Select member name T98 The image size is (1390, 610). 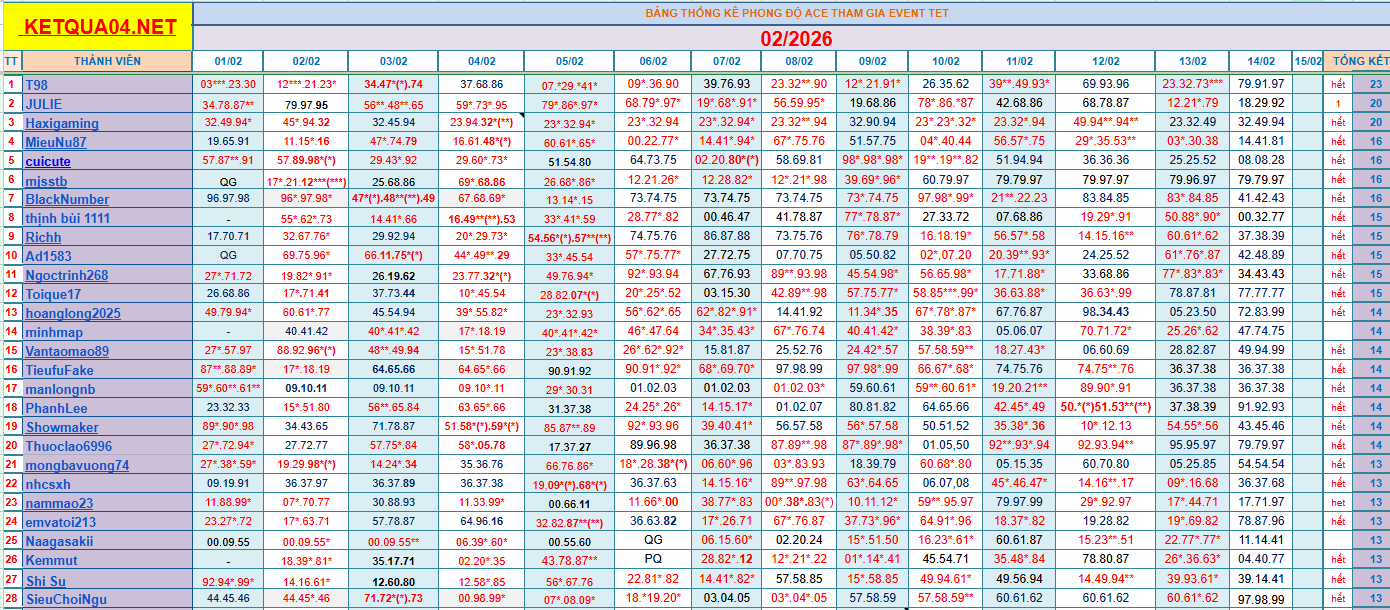click(36, 85)
